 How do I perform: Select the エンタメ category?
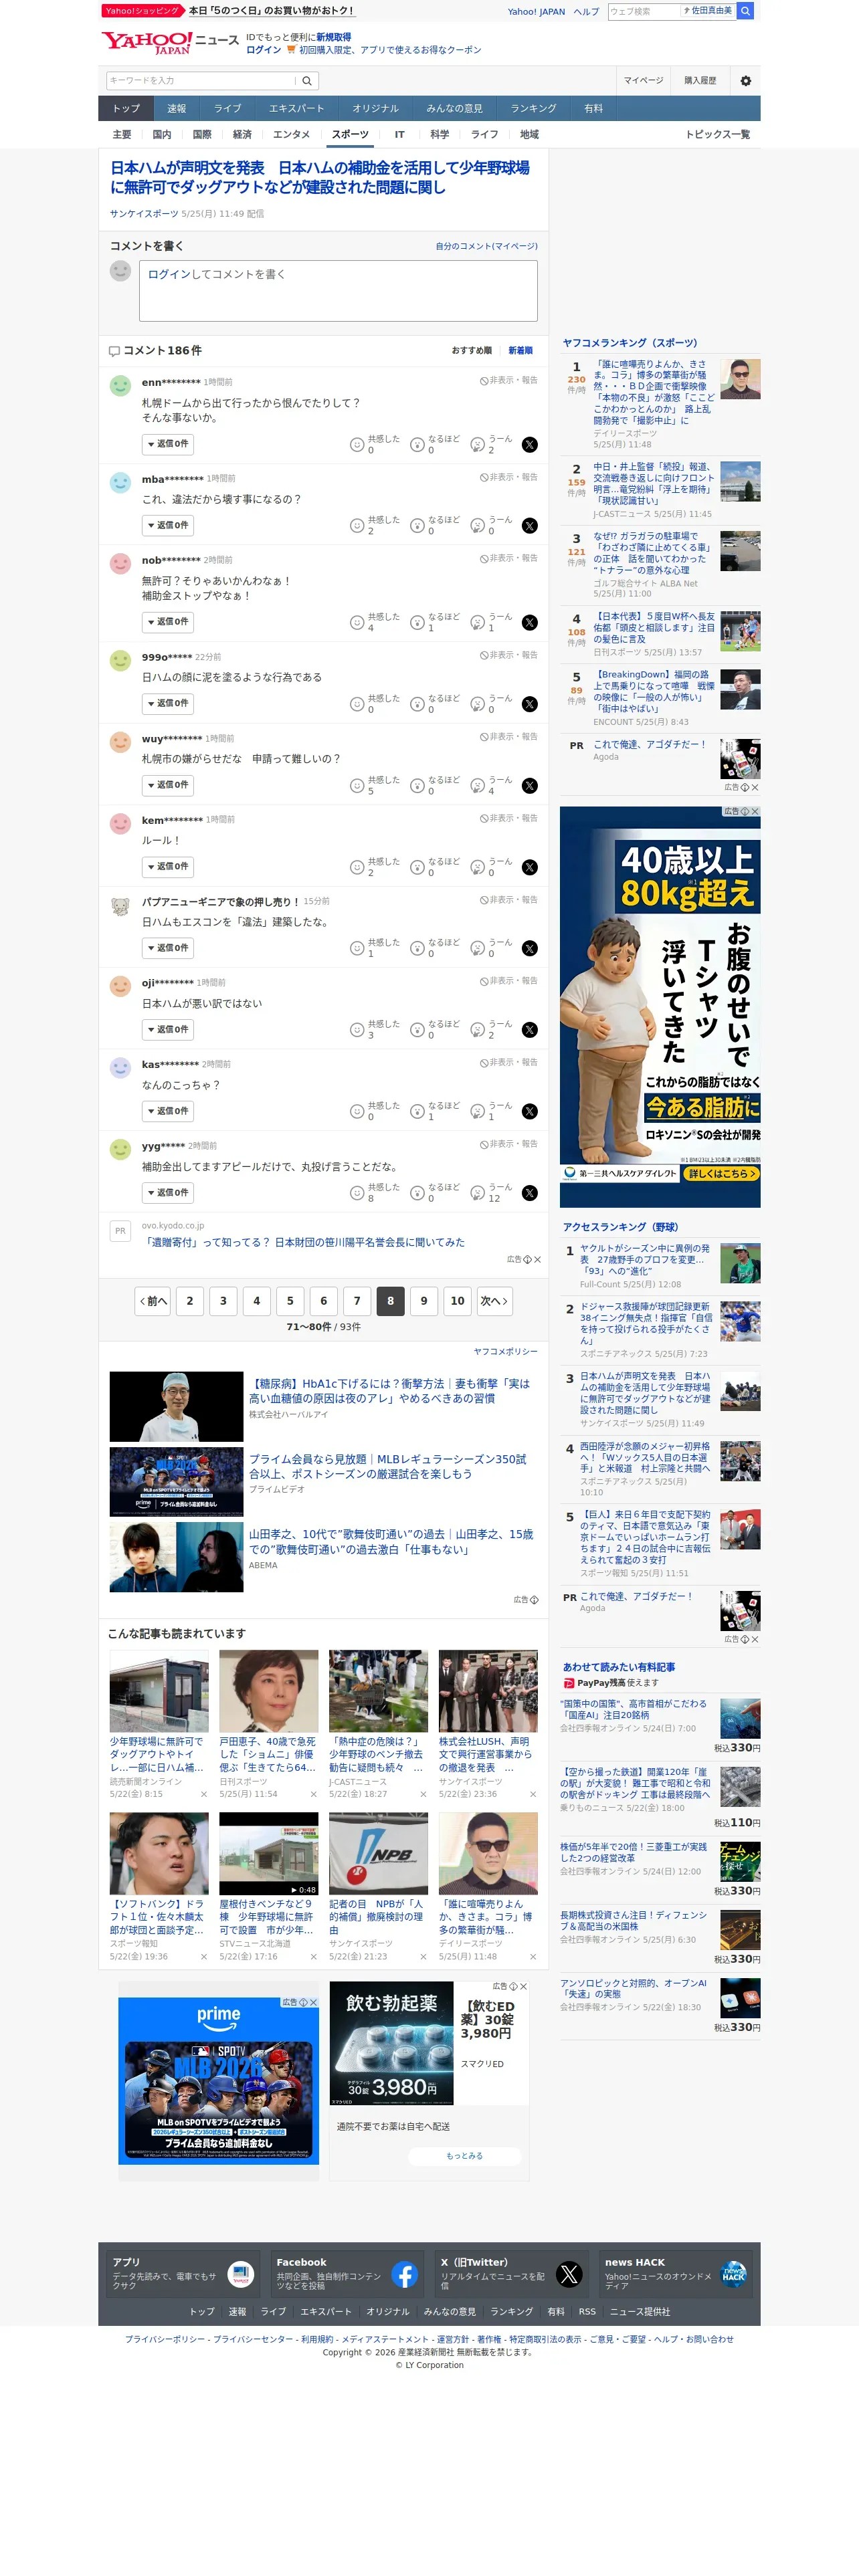(x=291, y=135)
